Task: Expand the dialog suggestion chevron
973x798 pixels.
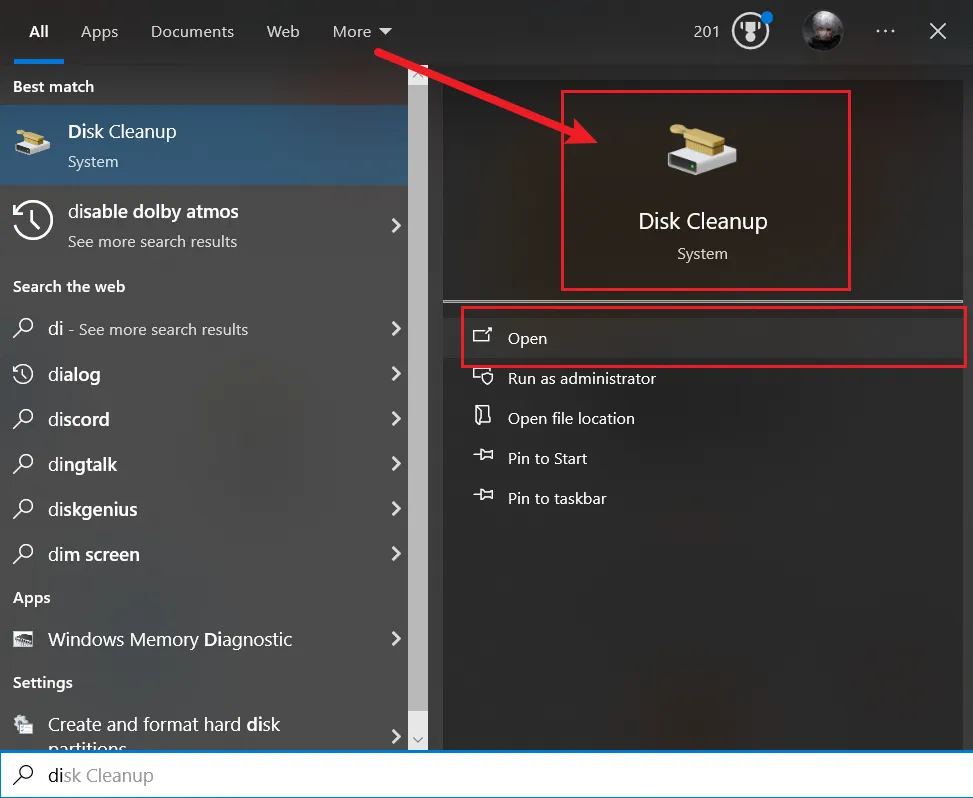Action: tap(396, 374)
